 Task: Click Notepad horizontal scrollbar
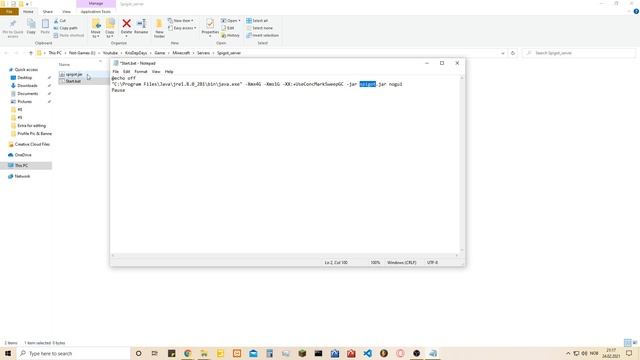click(284, 256)
